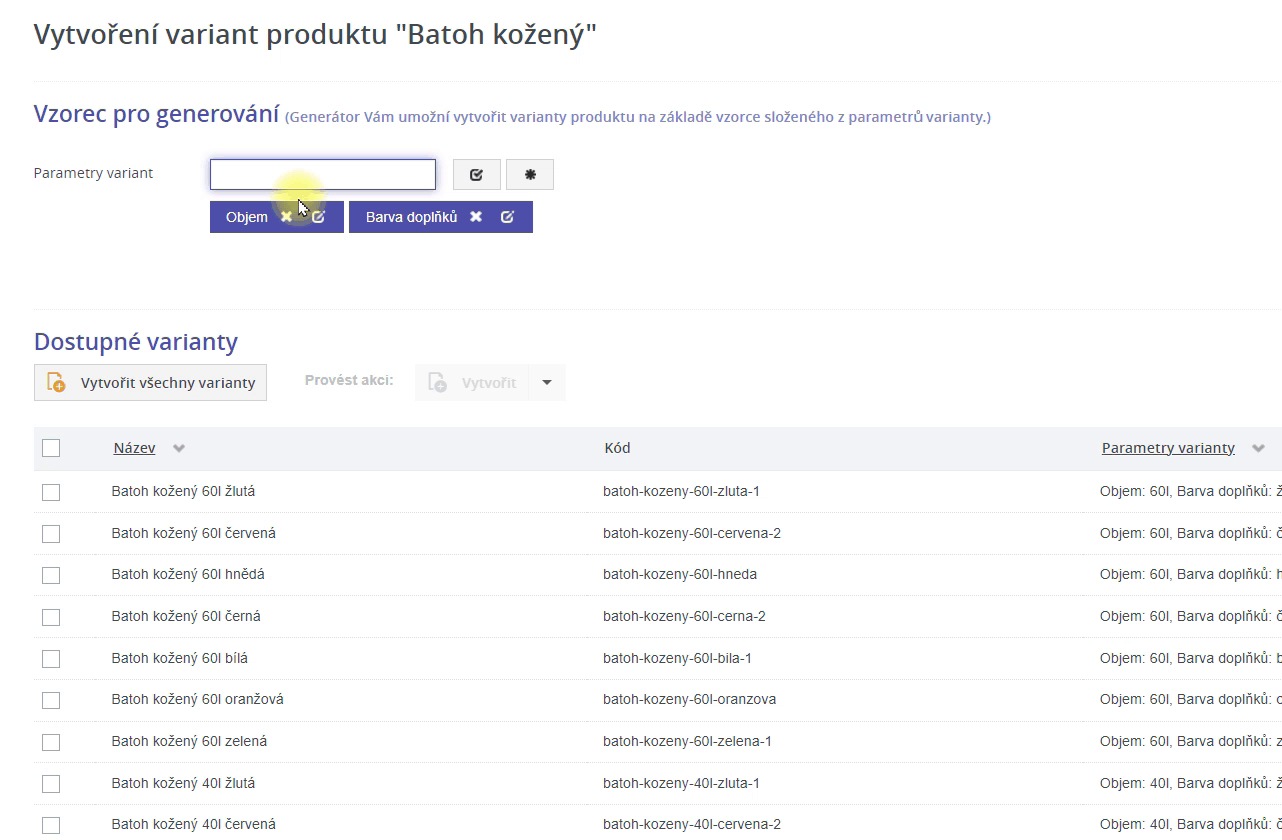The image size is (1282, 840).
Task: Click the Parametry varianty column header
Action: [1167, 448]
